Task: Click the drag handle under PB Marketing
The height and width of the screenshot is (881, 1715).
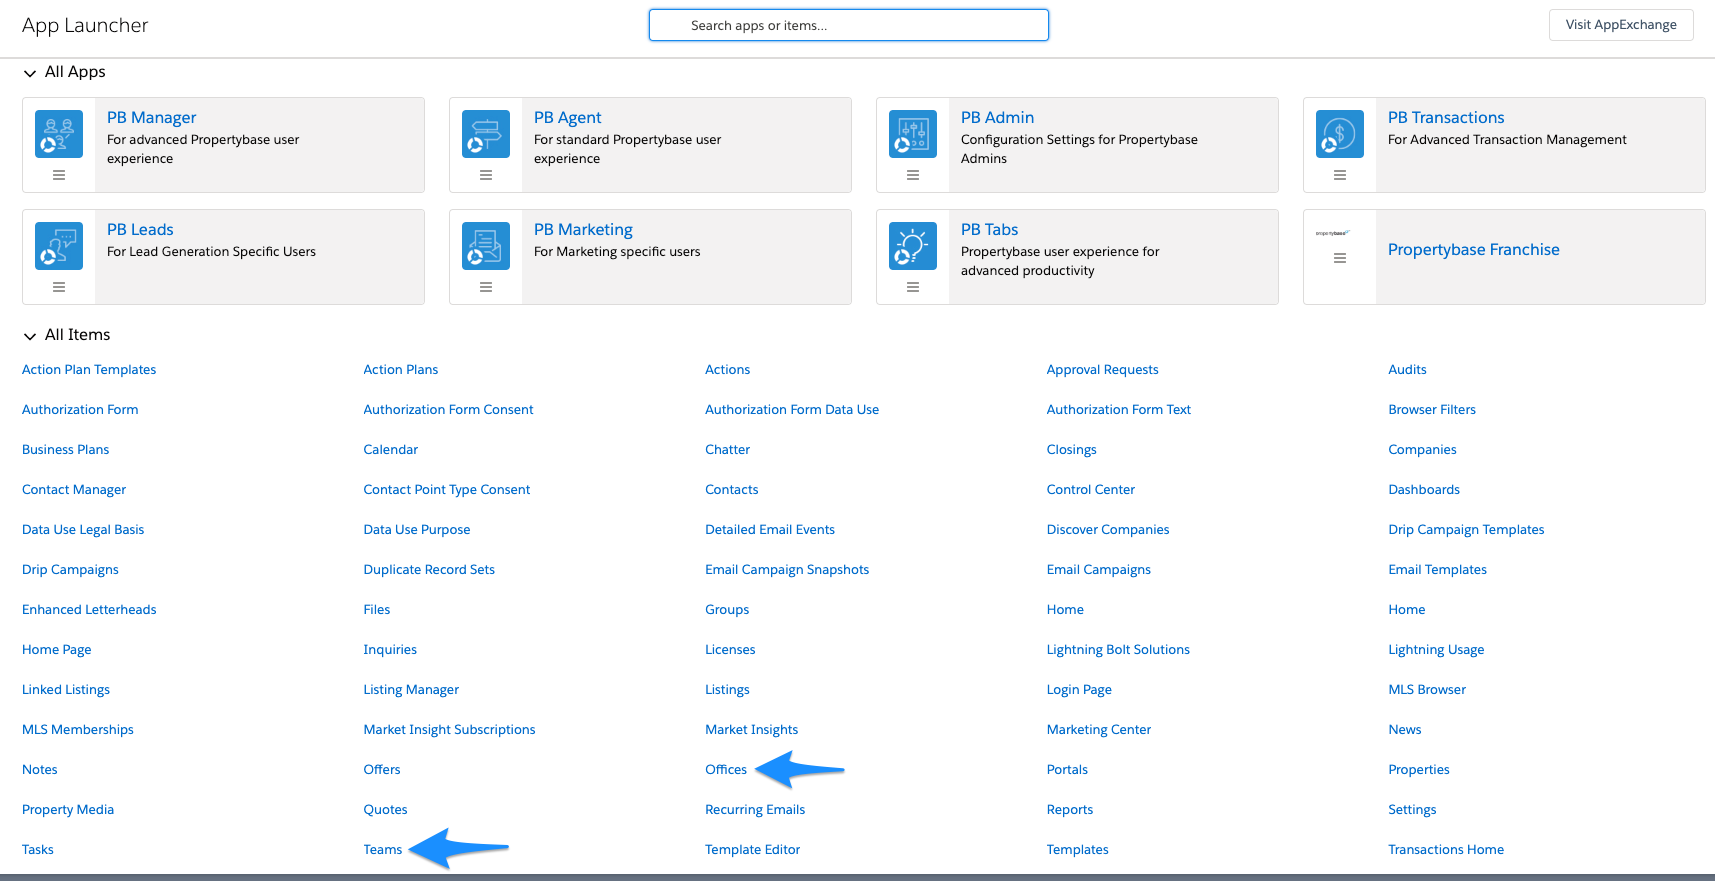Action: pos(486,287)
